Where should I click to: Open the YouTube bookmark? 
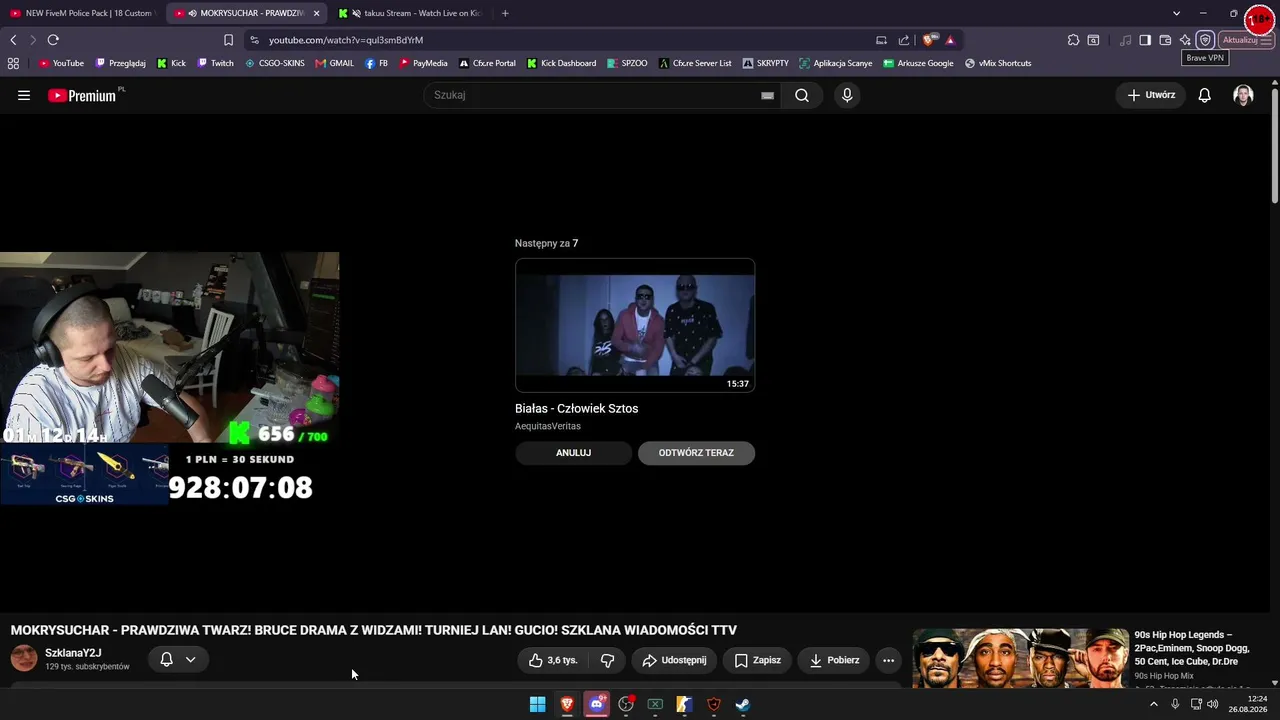[x=62, y=63]
